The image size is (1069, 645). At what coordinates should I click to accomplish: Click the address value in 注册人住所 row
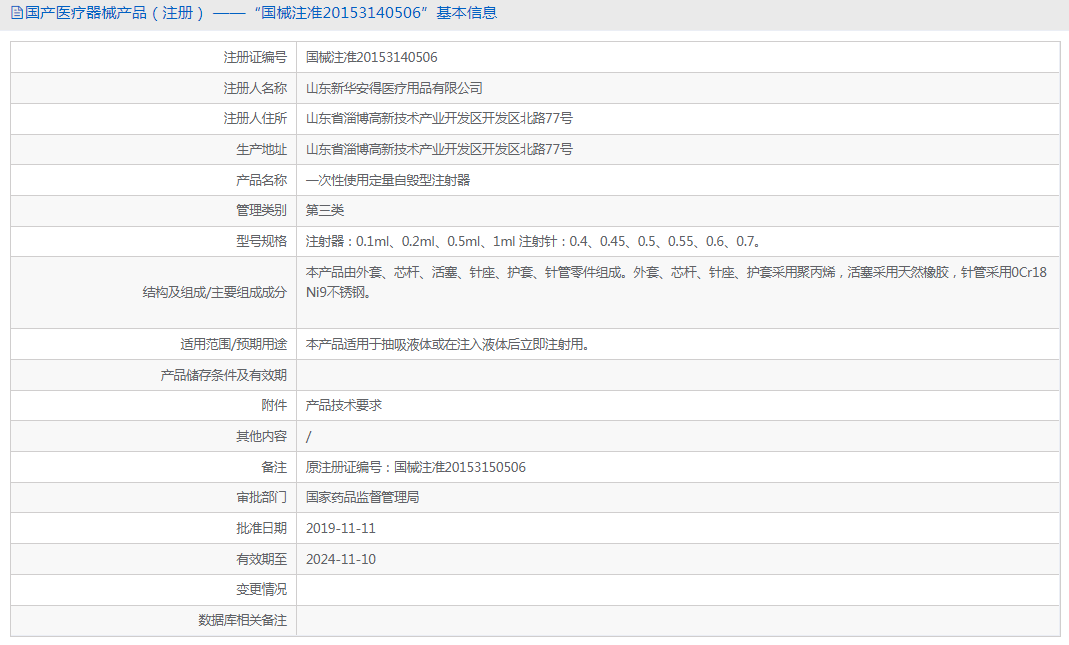(x=439, y=119)
